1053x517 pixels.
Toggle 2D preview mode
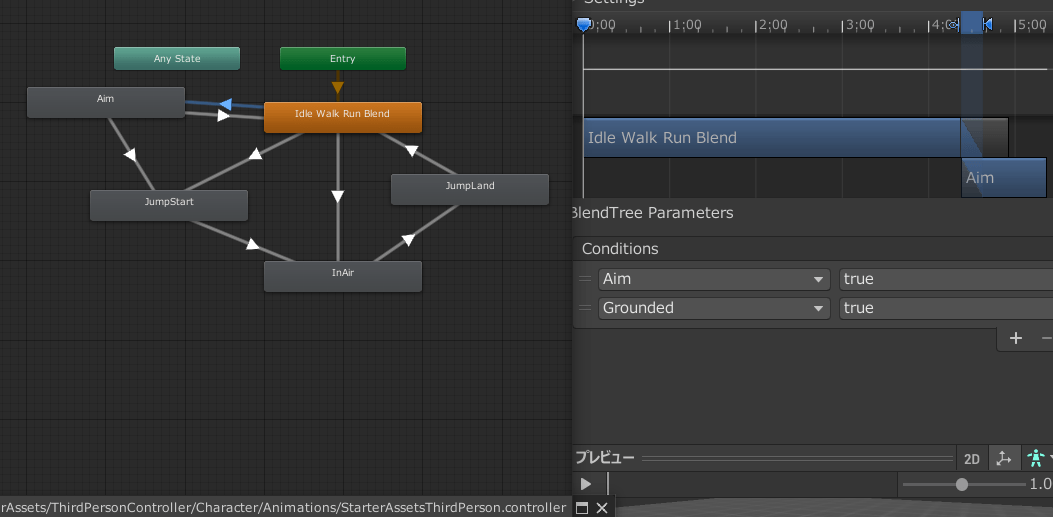click(972, 459)
